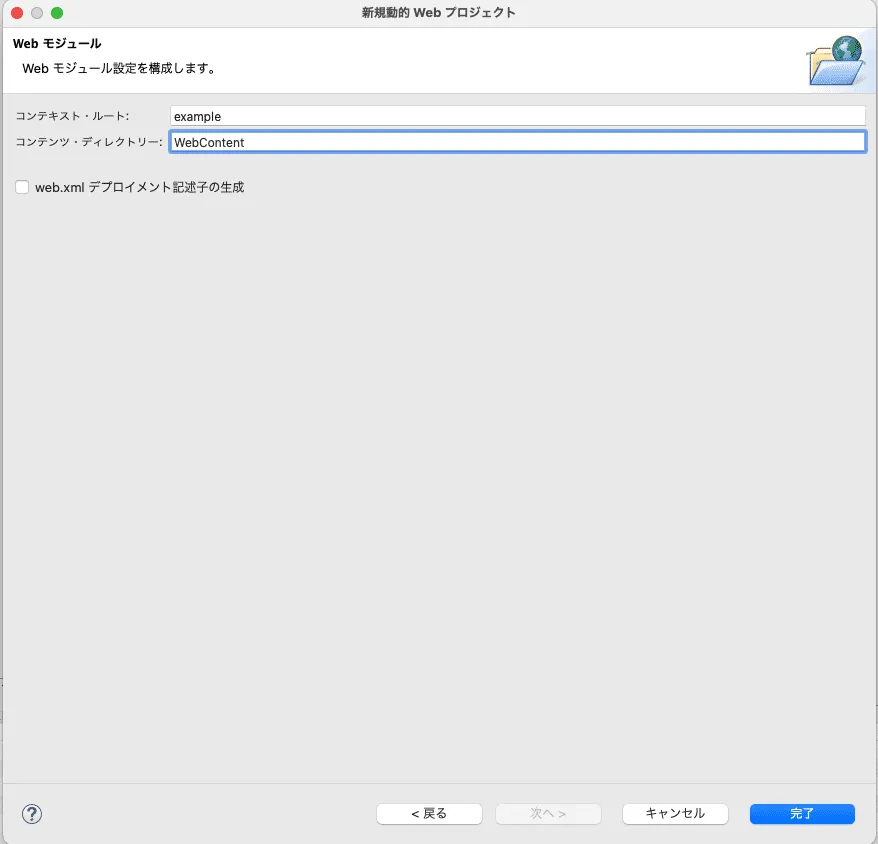Click the gray minimize window button
The image size is (878, 844).
click(37, 13)
